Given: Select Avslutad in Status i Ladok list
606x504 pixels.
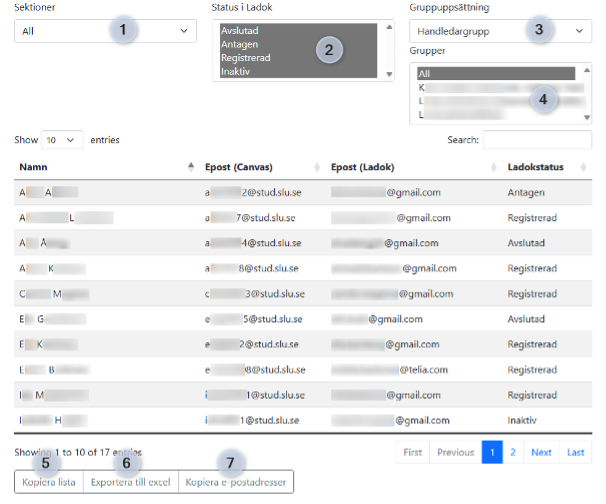Looking at the screenshot, I should (240, 31).
